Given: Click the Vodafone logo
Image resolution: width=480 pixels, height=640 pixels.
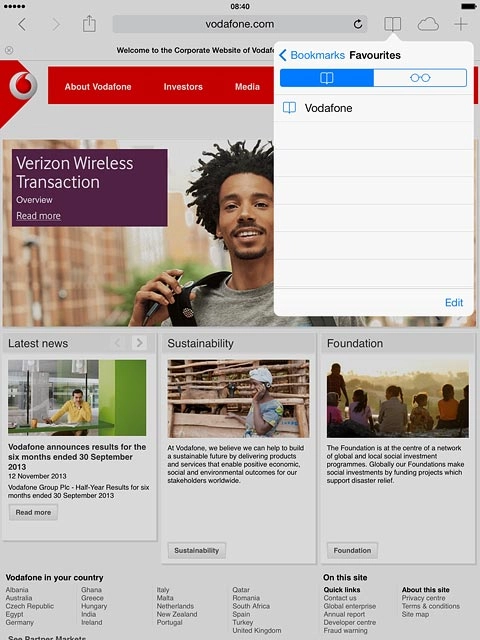Looking at the screenshot, I should (x=23, y=85).
